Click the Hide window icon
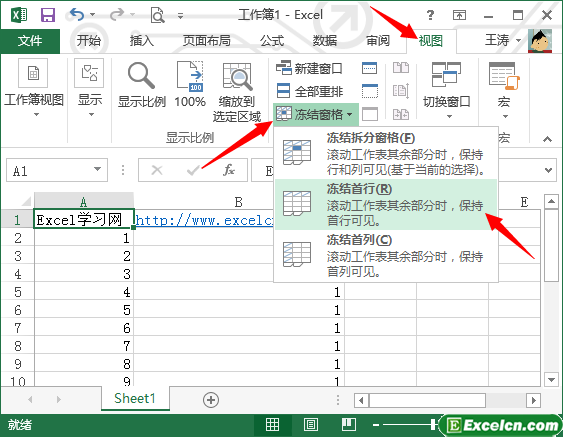 click(369, 91)
